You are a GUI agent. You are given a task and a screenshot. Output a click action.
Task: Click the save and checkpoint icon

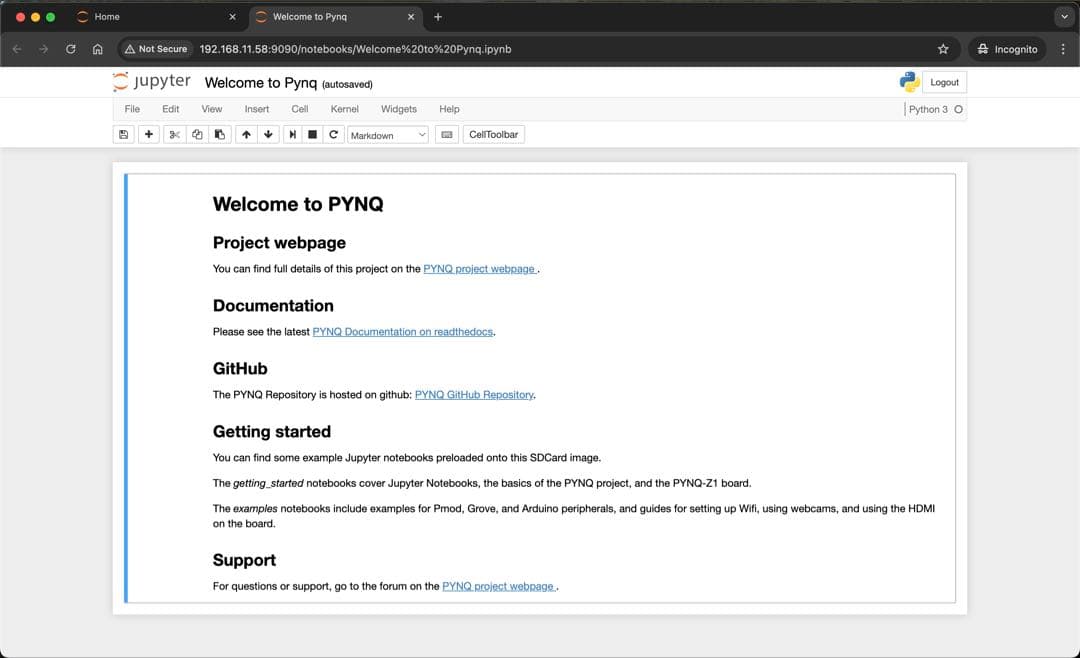pyautogui.click(x=123, y=135)
